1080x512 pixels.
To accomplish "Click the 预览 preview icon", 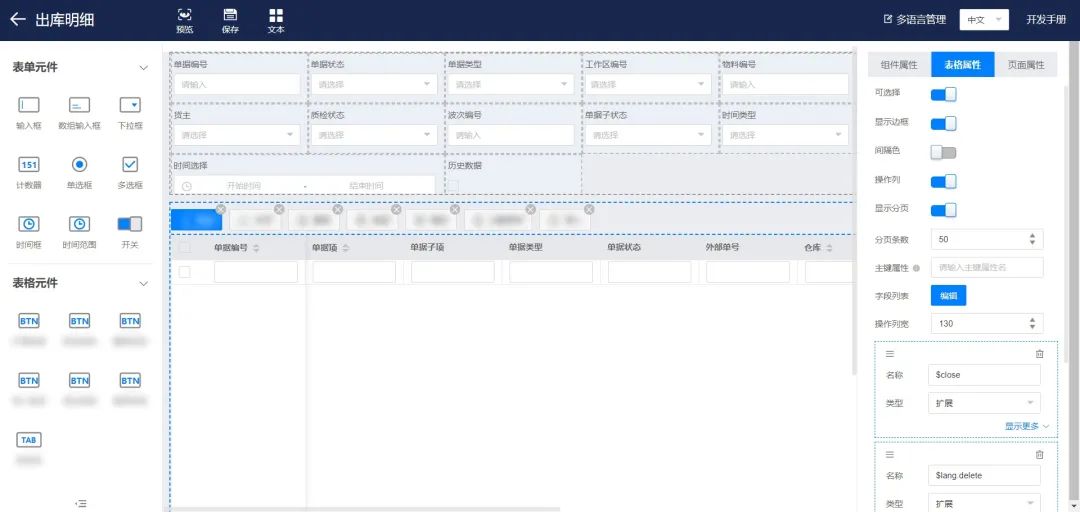I will (184, 15).
